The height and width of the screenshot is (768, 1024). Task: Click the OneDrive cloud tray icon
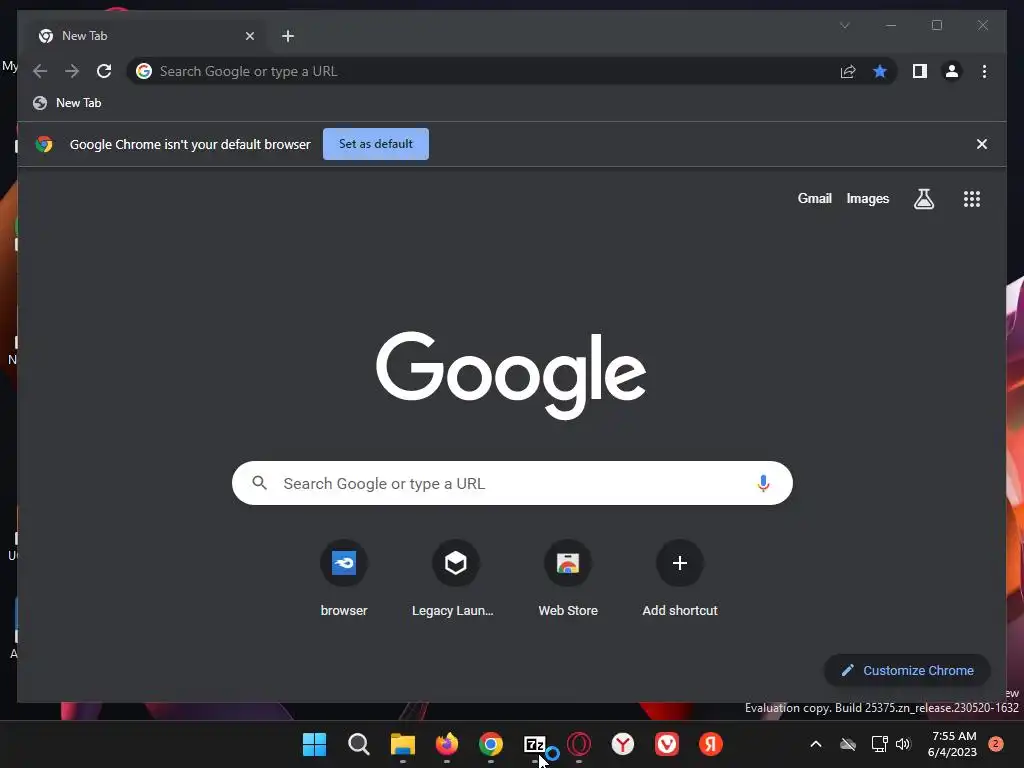[x=848, y=744]
